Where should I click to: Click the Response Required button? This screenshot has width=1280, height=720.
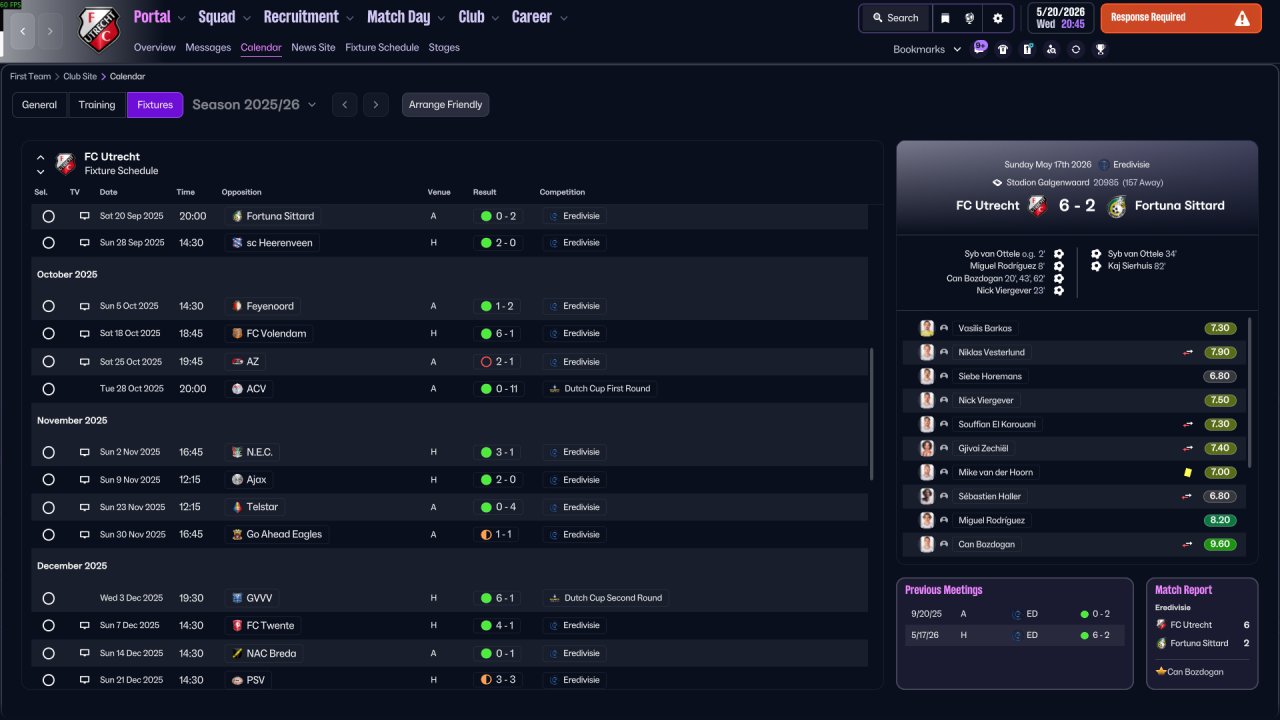coord(1181,18)
